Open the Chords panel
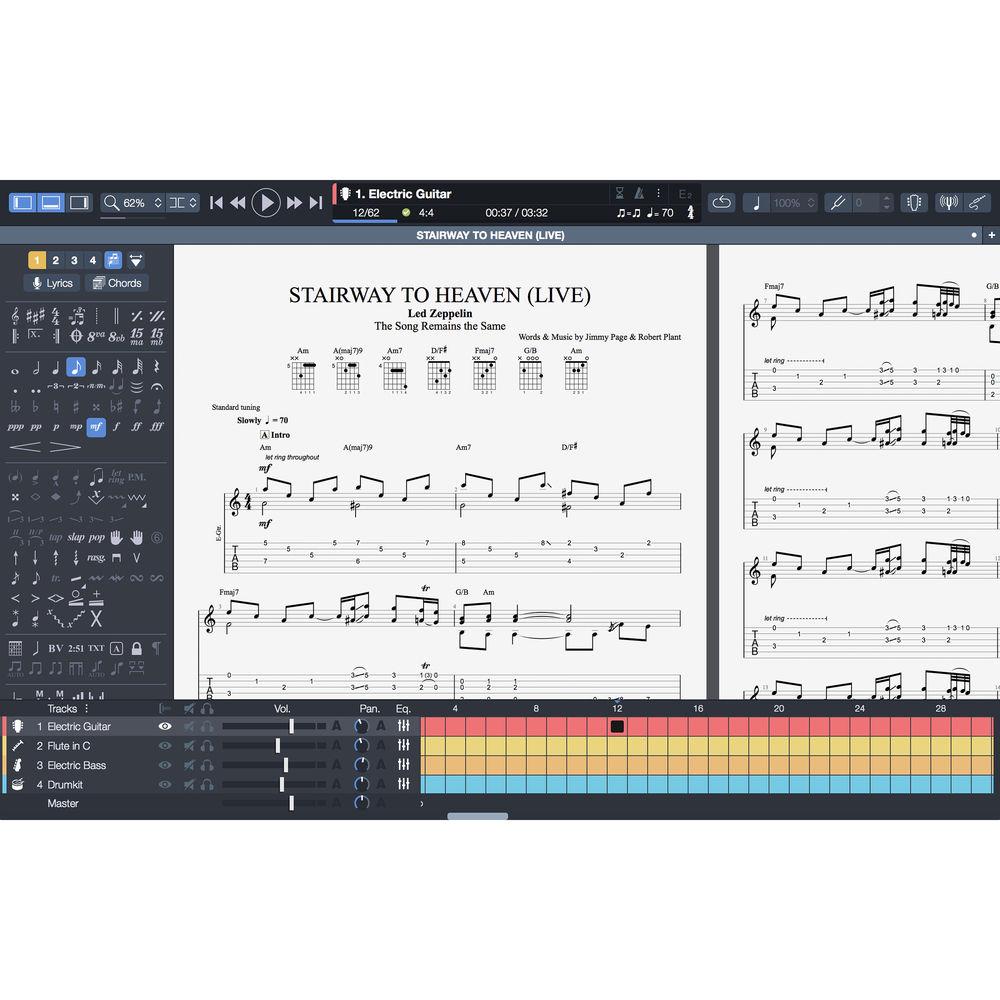1000x1000 pixels. coord(117,282)
